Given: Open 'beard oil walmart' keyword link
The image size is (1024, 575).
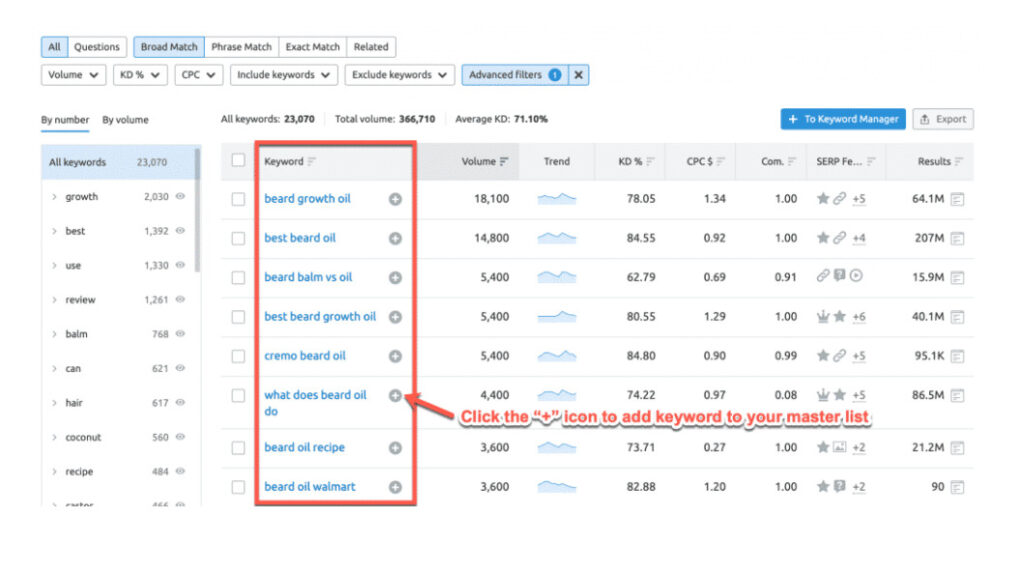Looking at the screenshot, I should tap(310, 486).
